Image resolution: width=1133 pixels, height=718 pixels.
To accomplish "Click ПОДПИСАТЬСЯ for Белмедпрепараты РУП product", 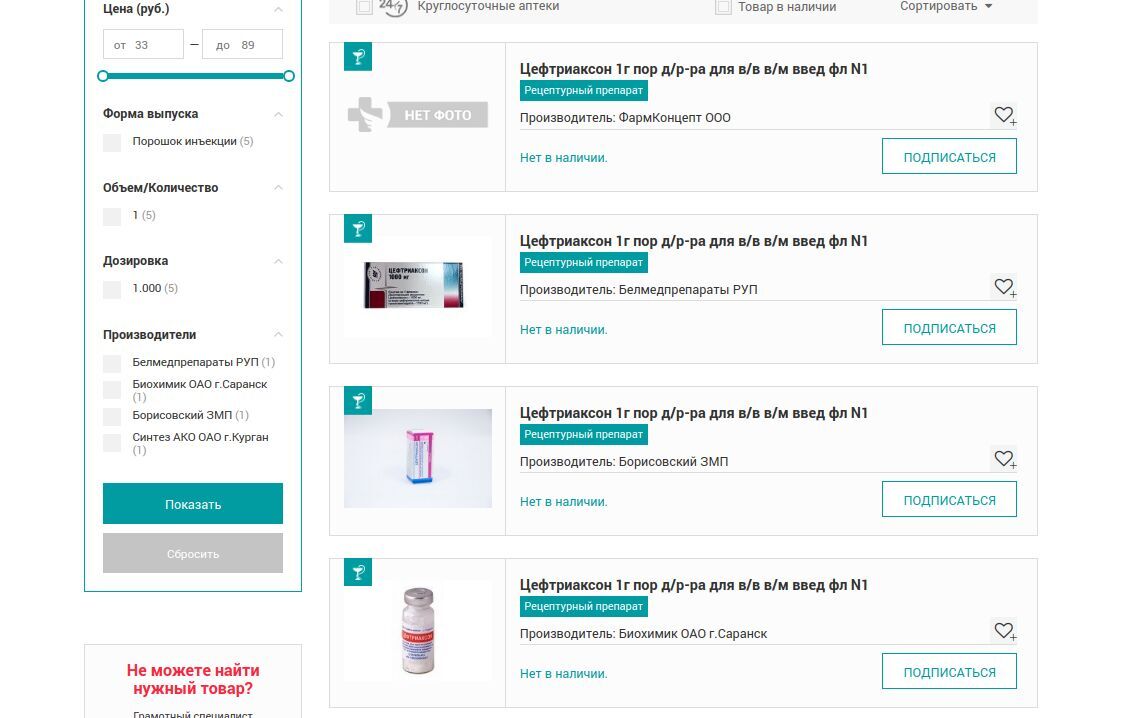I will tap(949, 328).
